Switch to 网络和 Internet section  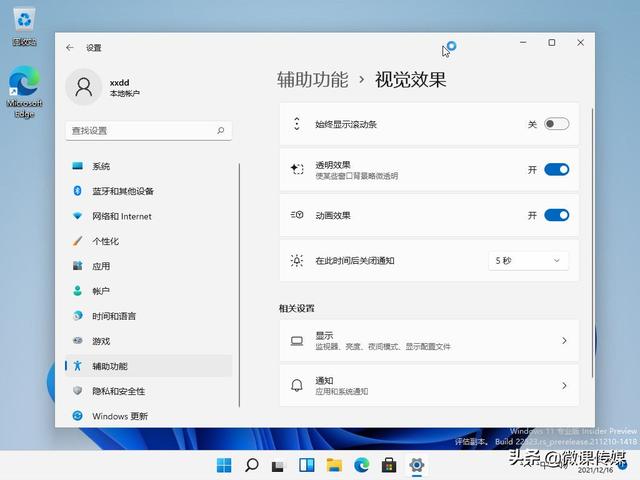(149, 216)
